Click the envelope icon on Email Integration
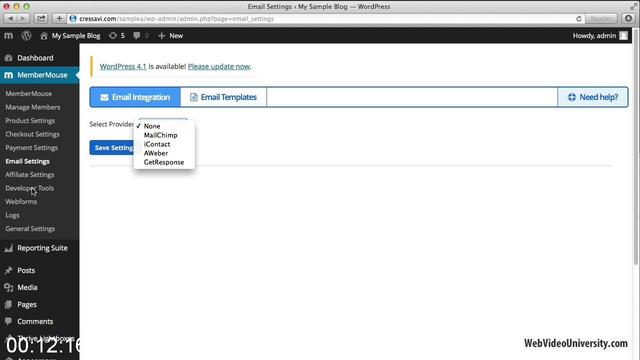The width and height of the screenshot is (640, 360). click(x=104, y=97)
